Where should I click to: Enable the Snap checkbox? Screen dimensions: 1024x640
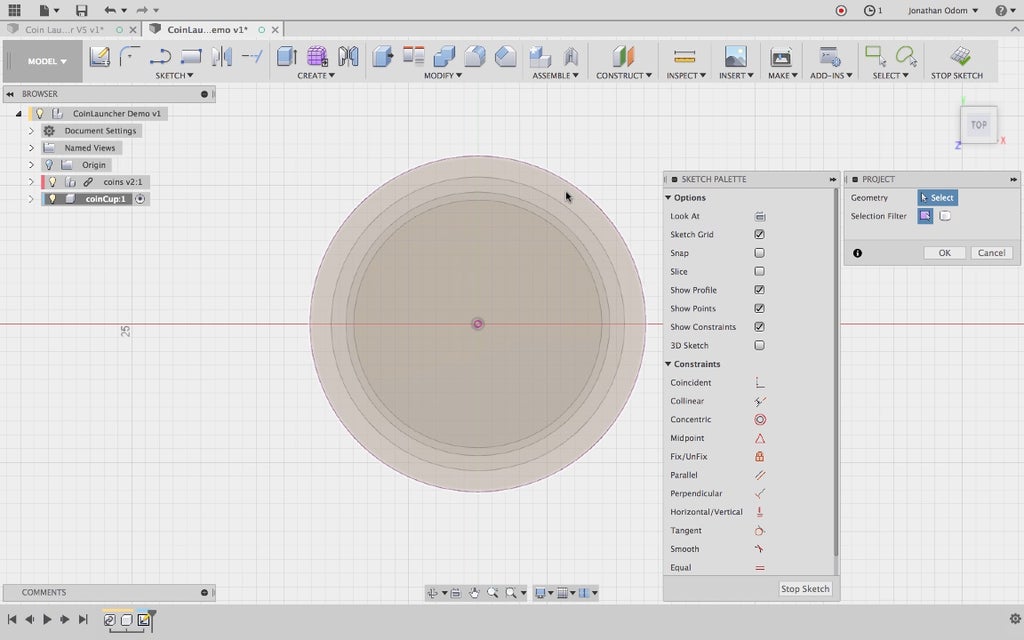click(x=760, y=253)
